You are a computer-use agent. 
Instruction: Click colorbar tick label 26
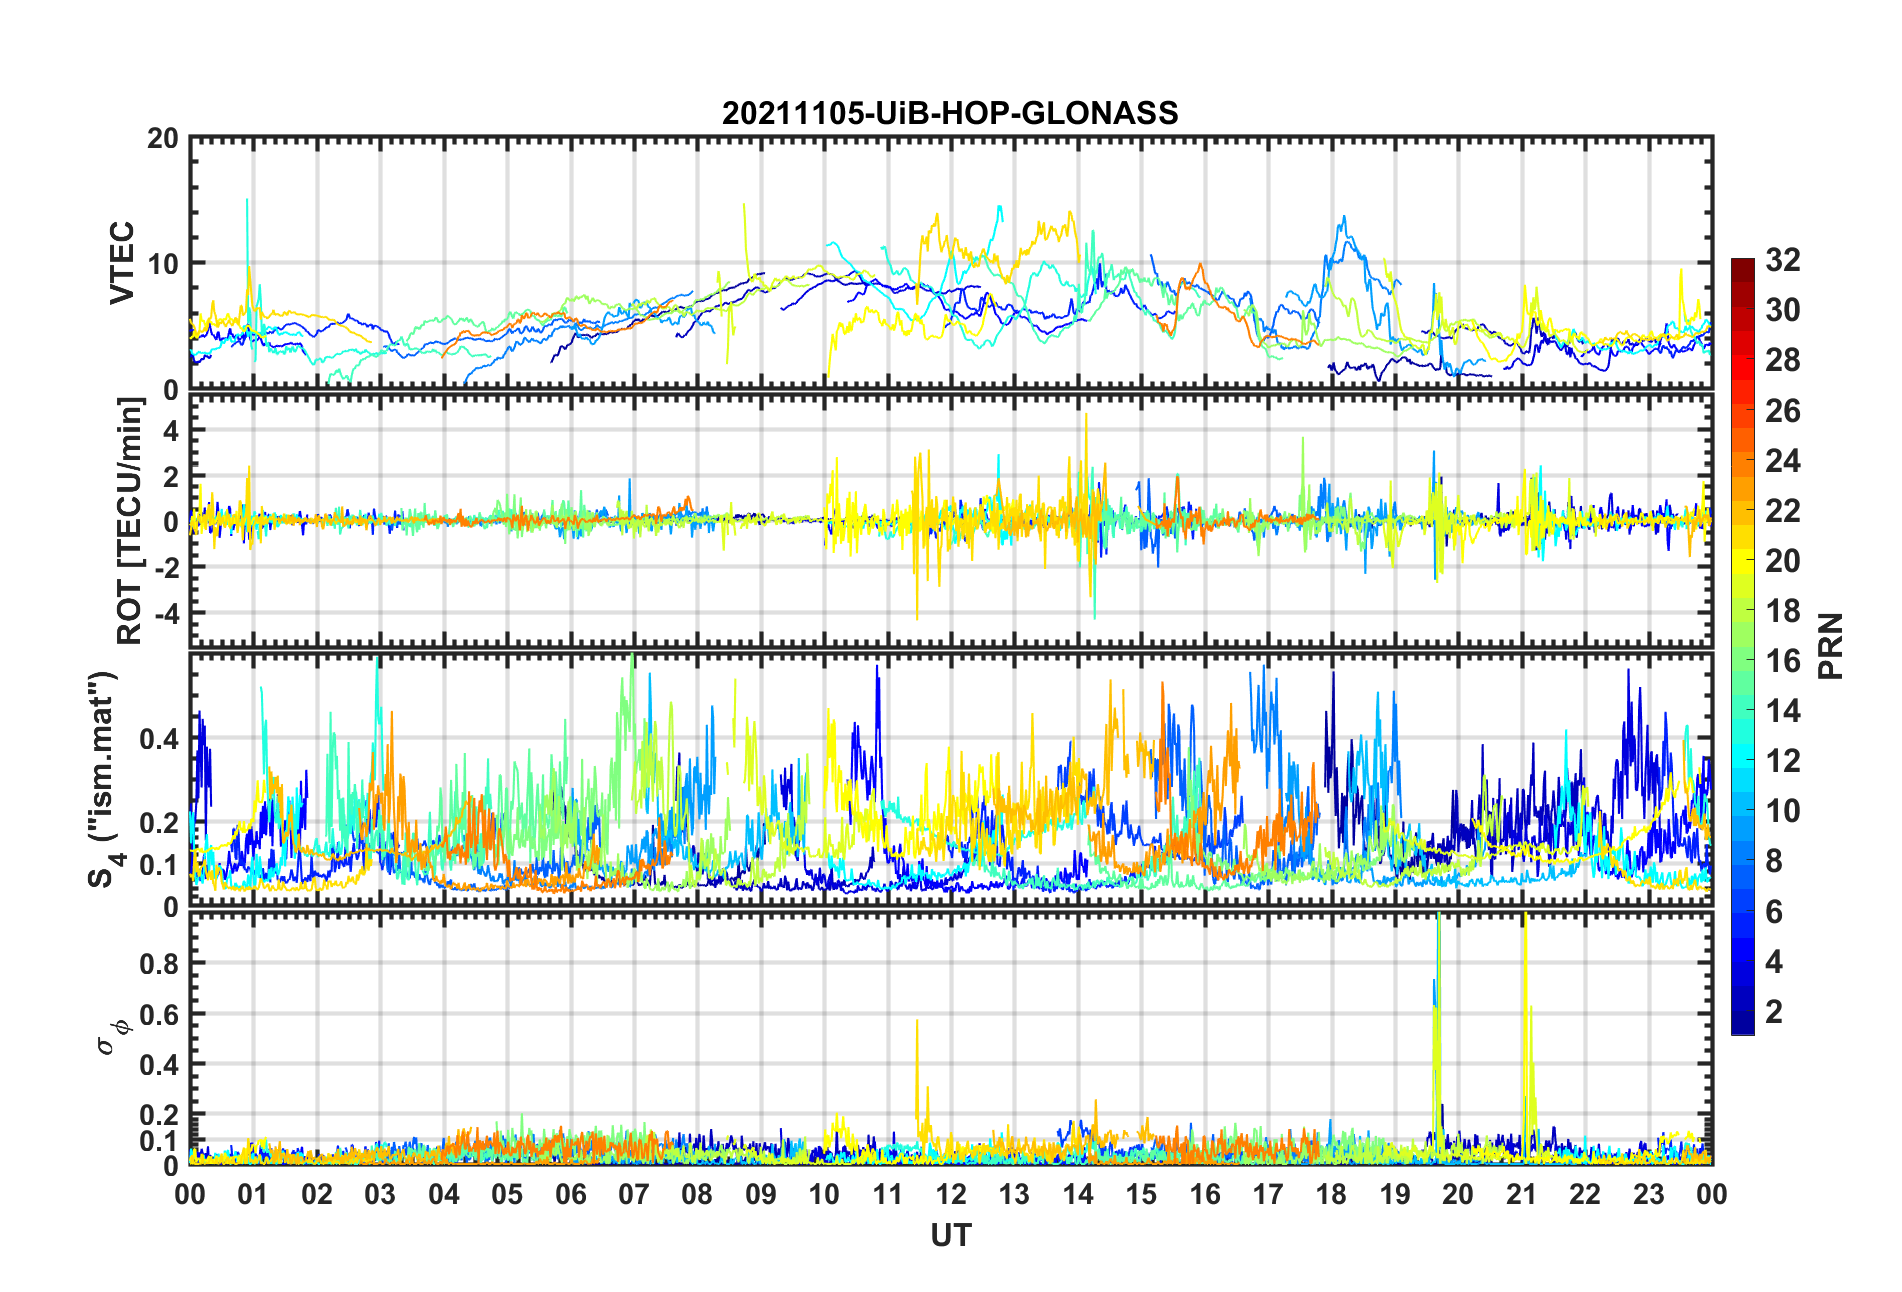pos(1783,410)
